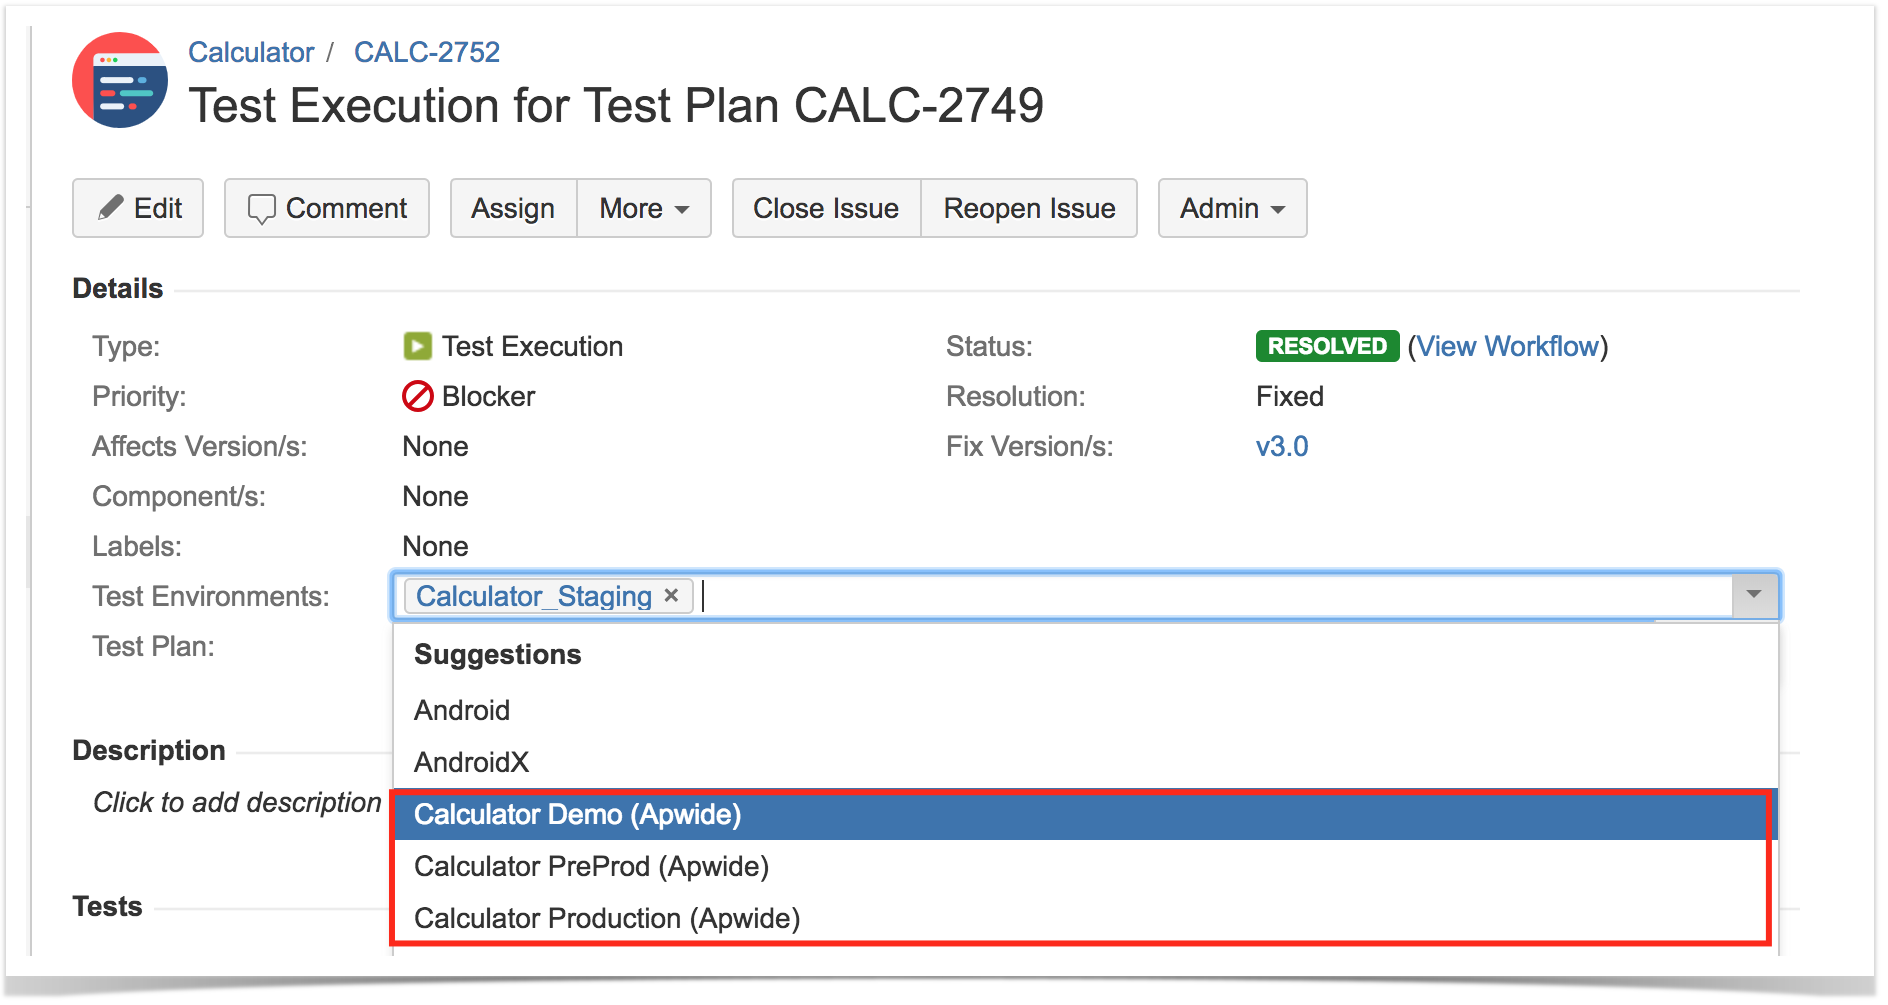This screenshot has width=1888, height=1005.
Task: Click the Test Plan field label
Action: tap(154, 646)
